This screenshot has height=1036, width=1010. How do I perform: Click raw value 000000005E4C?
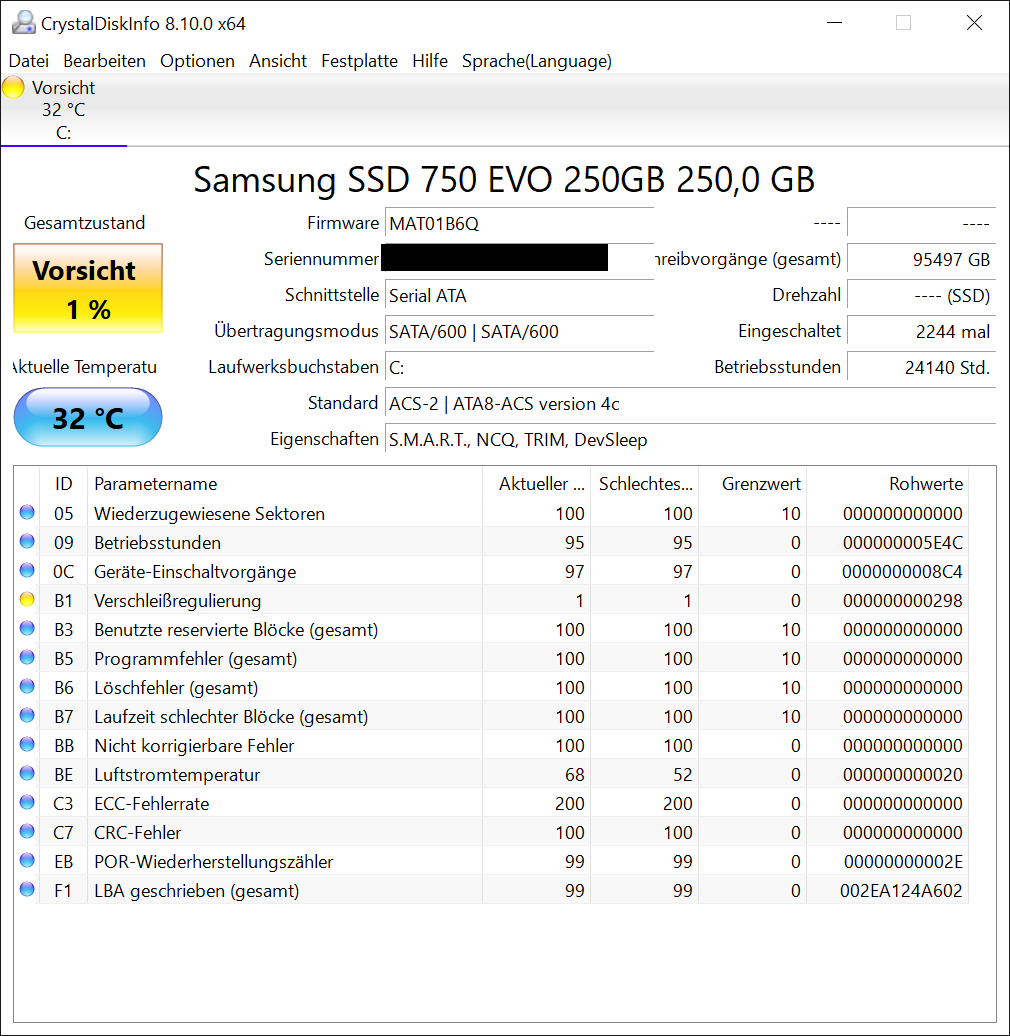coord(902,542)
